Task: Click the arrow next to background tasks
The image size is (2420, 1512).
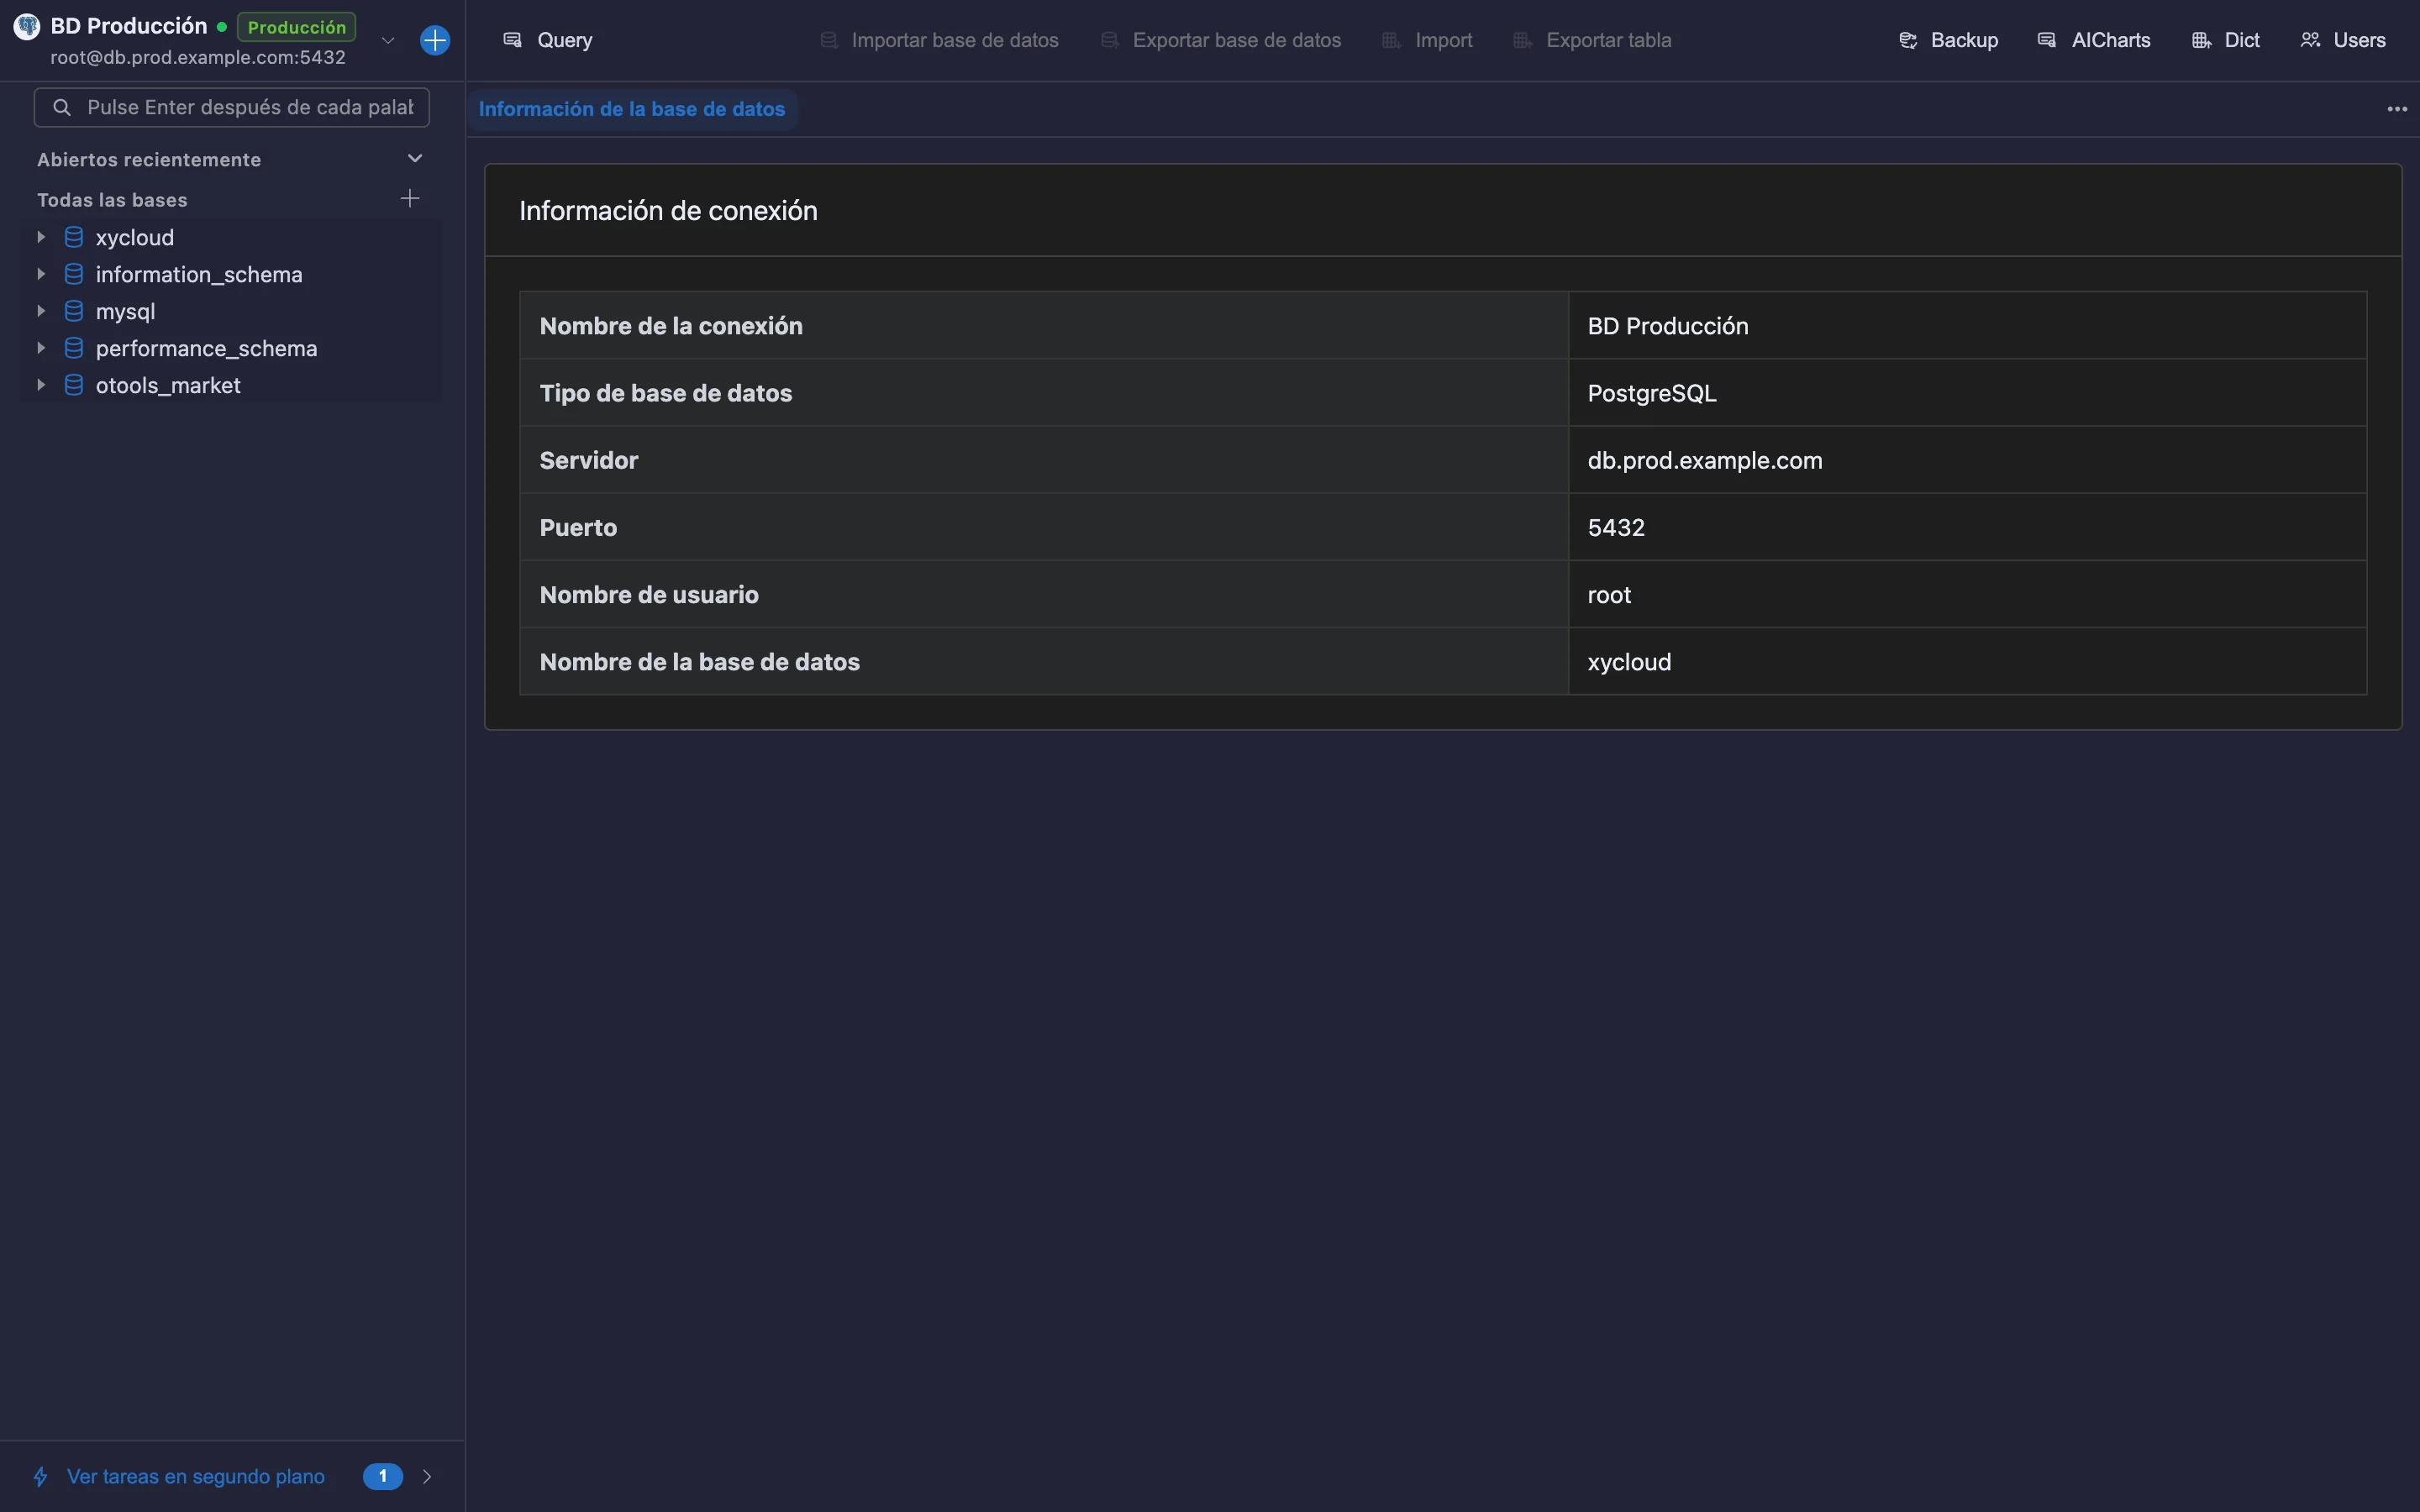Action: [x=427, y=1476]
